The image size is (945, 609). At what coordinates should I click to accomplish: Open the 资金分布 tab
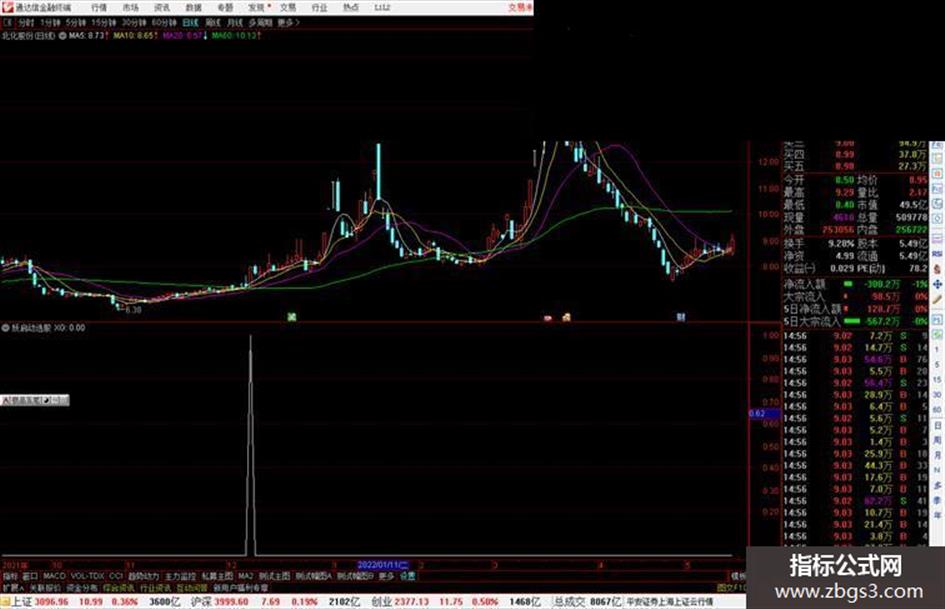82,587
